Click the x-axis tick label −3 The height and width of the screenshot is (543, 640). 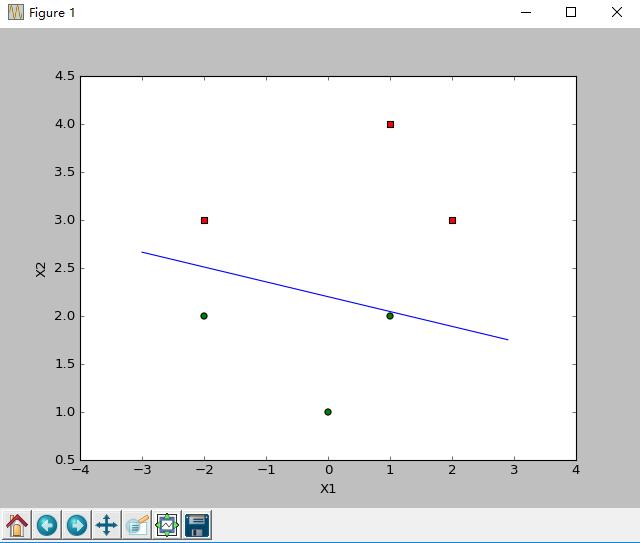pos(142,470)
